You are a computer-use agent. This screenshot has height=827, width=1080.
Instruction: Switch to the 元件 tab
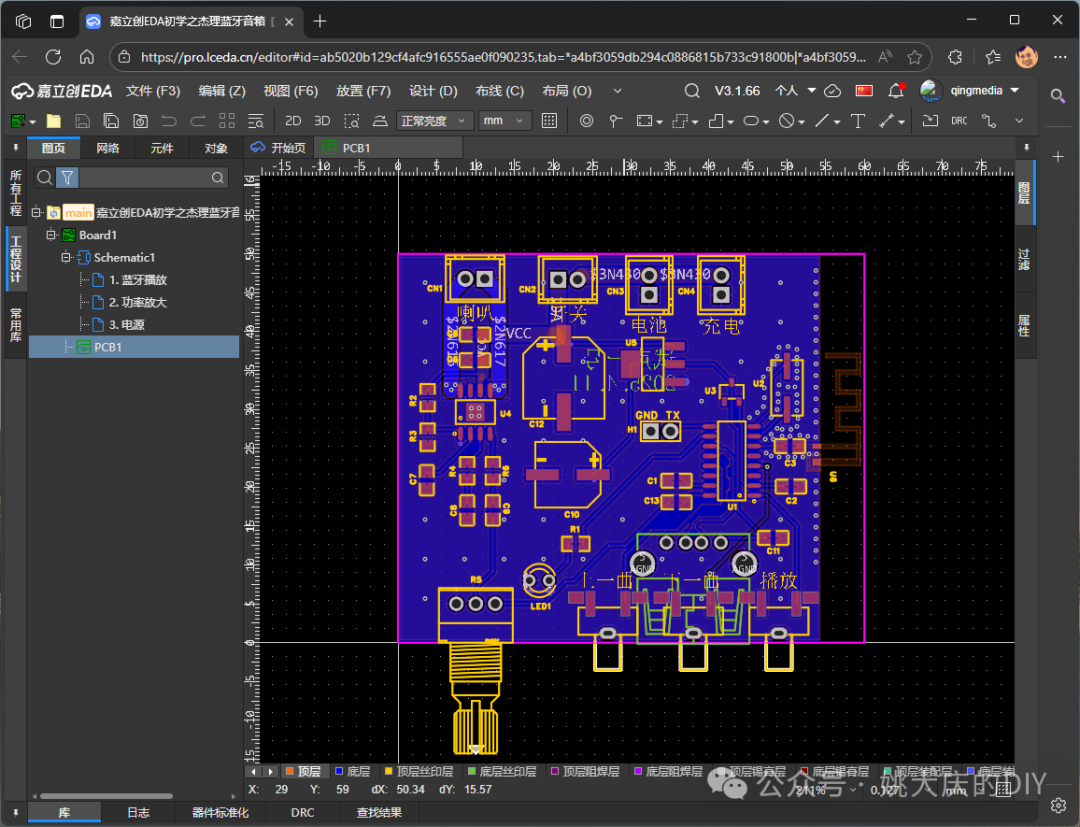point(162,148)
